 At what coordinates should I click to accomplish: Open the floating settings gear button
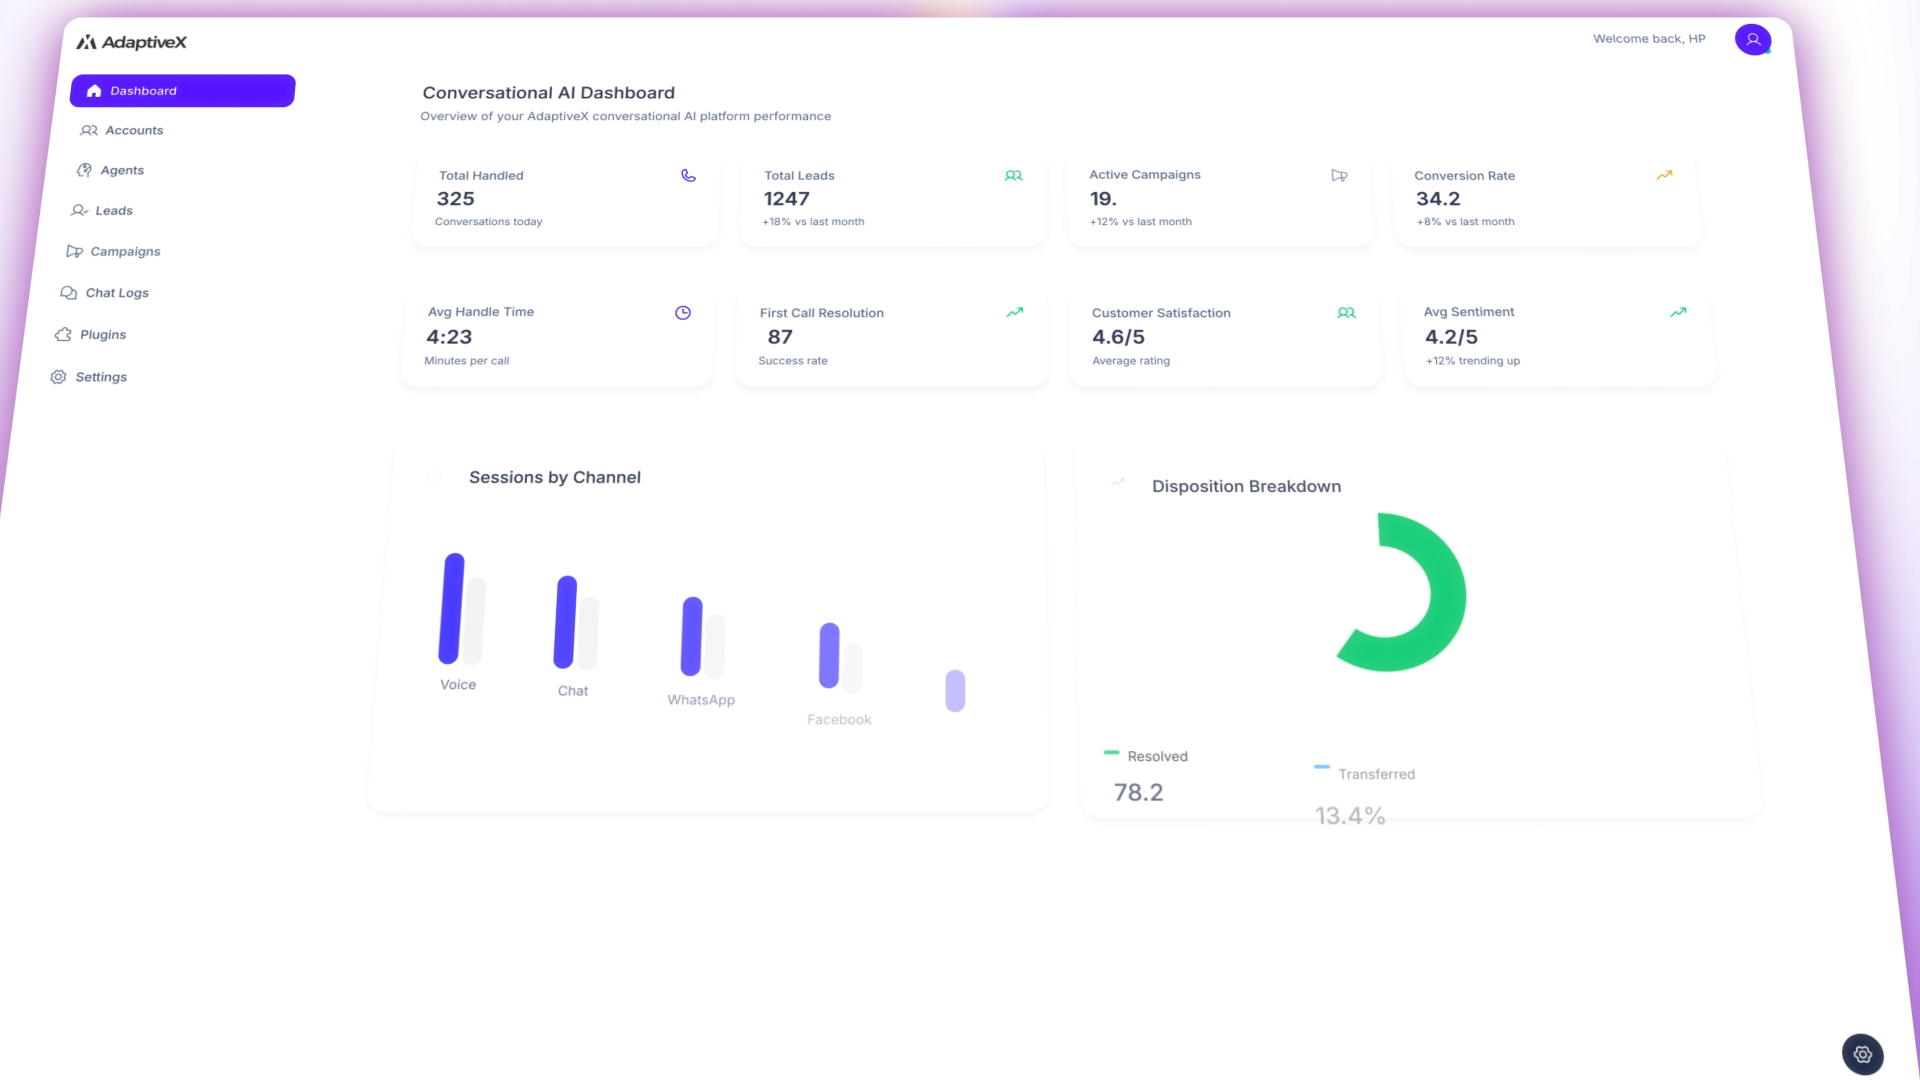click(1862, 1054)
